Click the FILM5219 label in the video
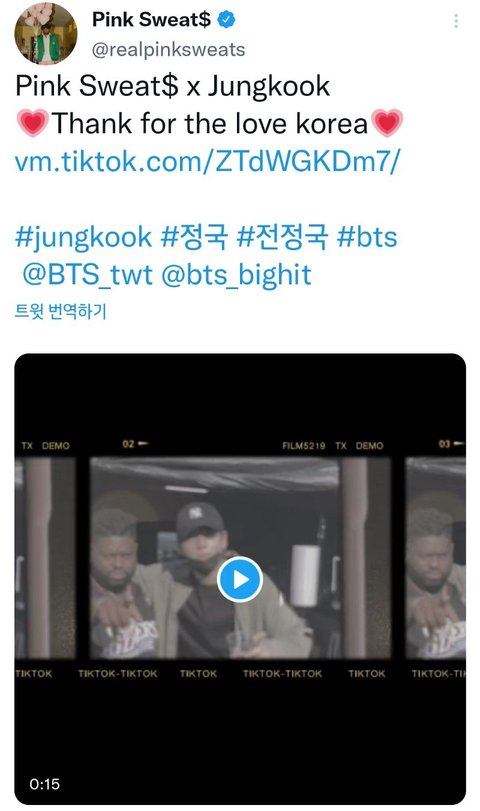Screen dimensions: 480x811 click(x=304, y=445)
